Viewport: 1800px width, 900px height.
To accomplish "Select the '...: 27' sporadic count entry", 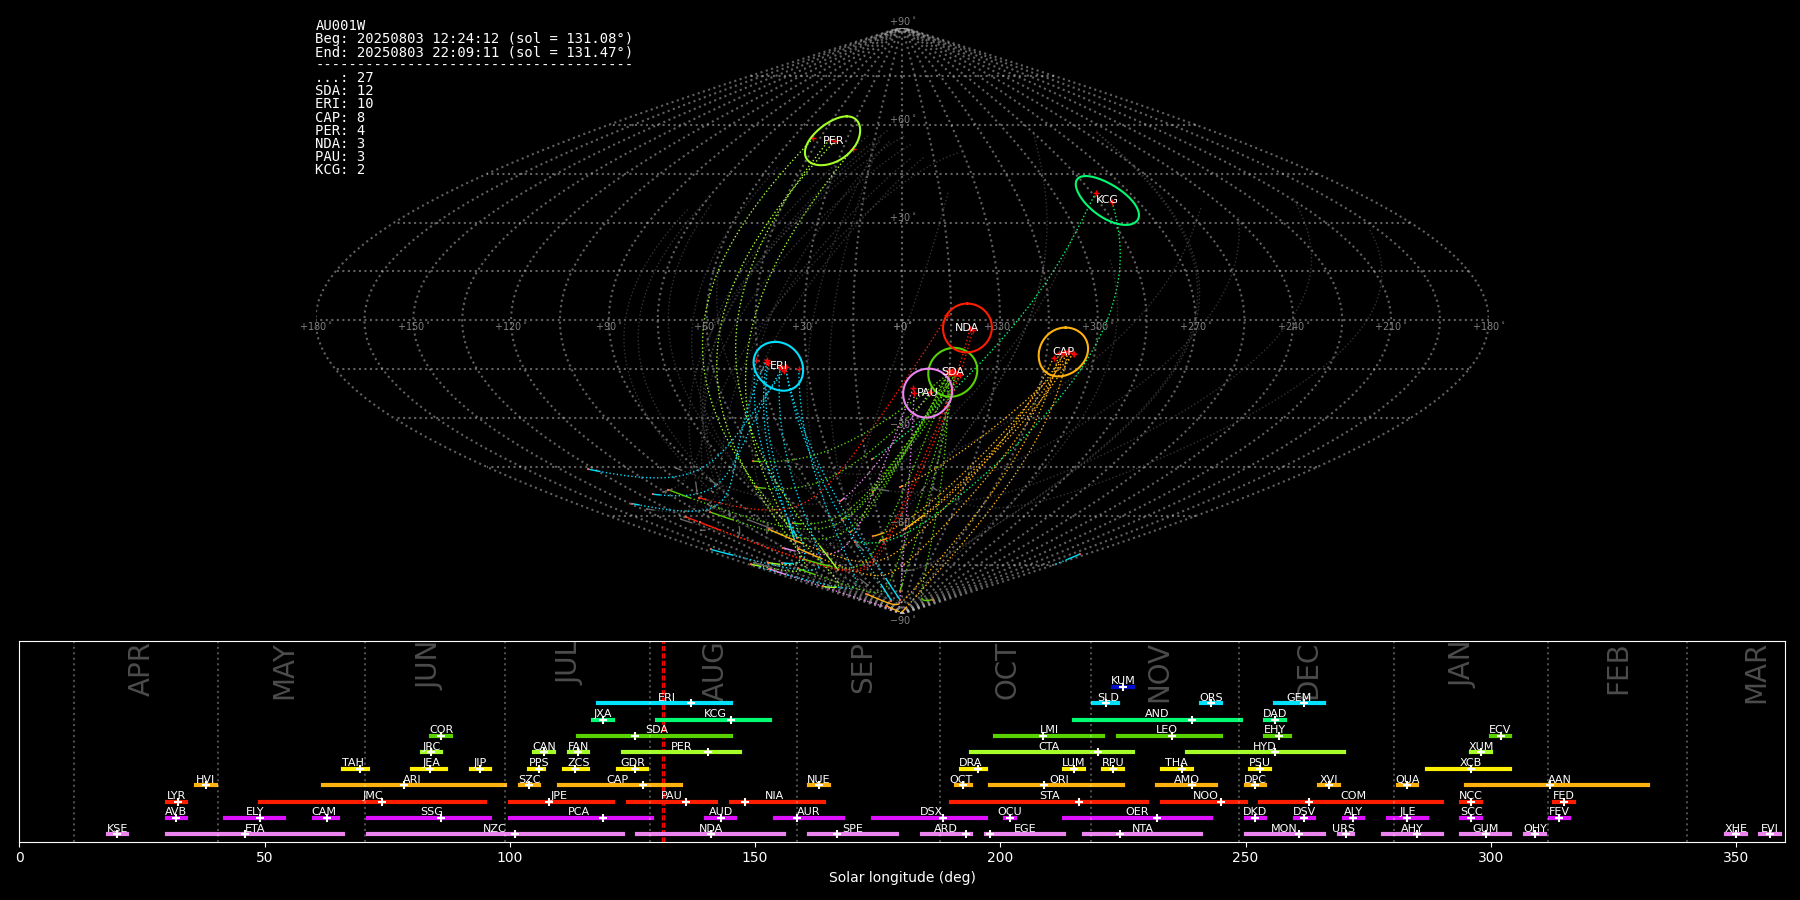I will click(344, 78).
